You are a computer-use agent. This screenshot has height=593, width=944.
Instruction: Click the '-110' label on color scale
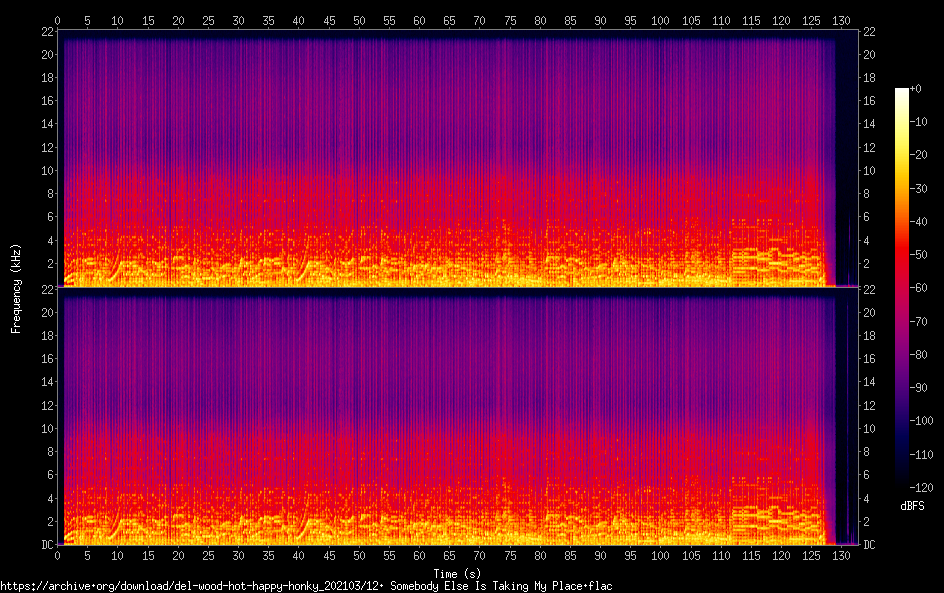(x=921, y=455)
